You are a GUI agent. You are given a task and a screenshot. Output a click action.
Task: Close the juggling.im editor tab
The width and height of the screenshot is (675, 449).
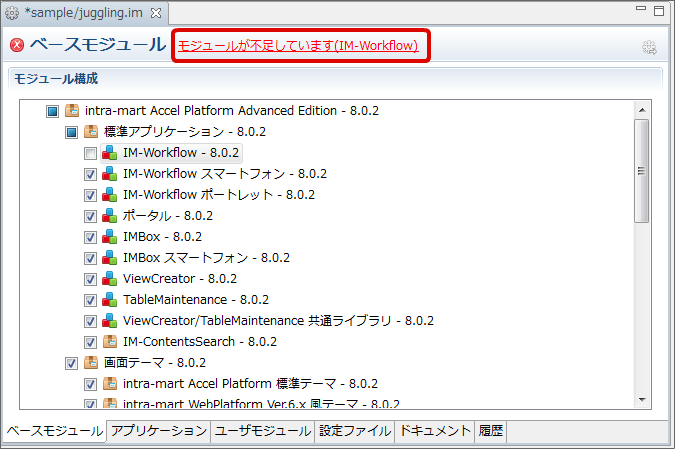pyautogui.click(x=156, y=13)
